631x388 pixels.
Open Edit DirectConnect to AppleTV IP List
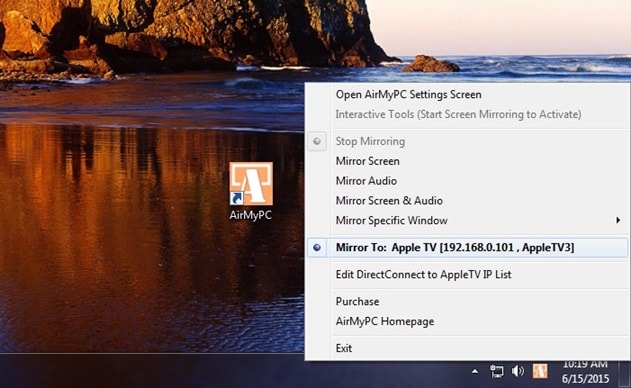[x=423, y=274]
